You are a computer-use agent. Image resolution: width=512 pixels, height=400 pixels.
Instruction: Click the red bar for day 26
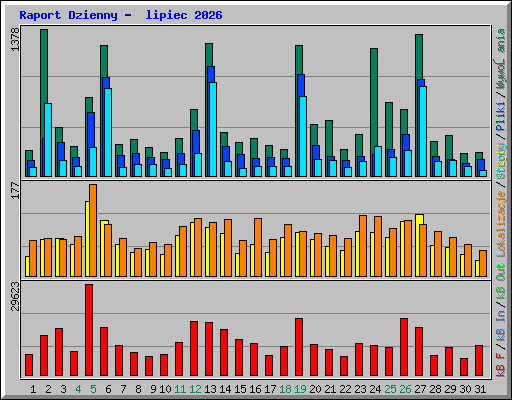[x=404, y=347]
